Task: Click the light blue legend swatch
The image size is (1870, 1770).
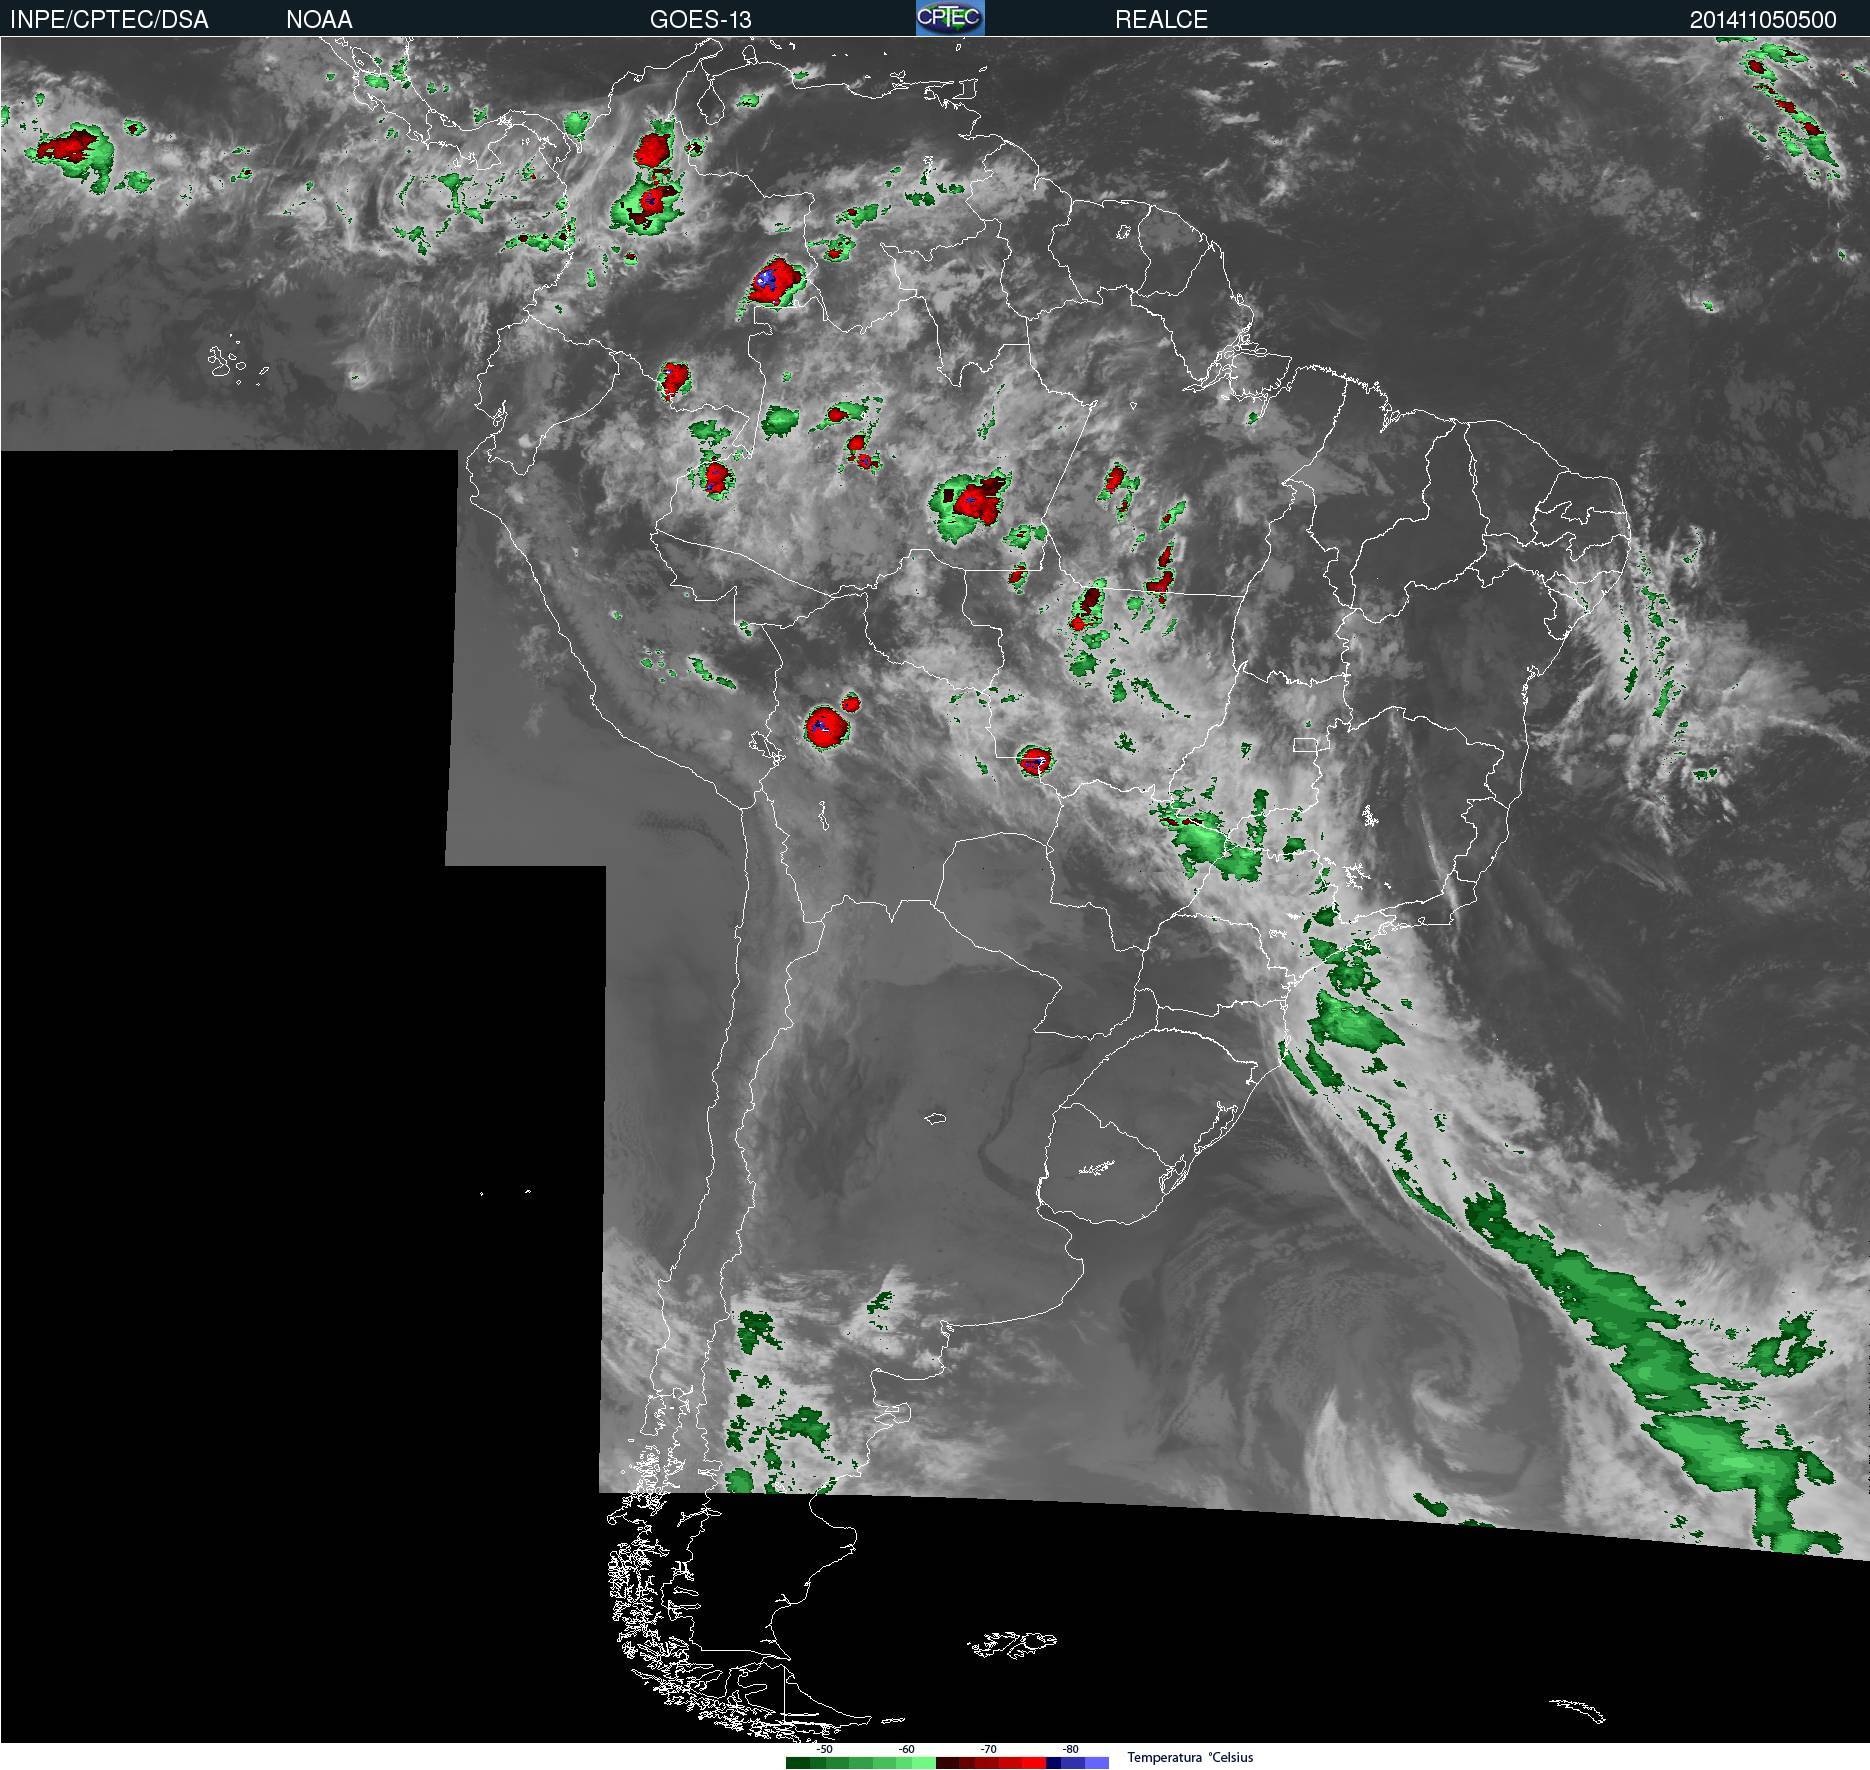Action: pos(1097,1763)
